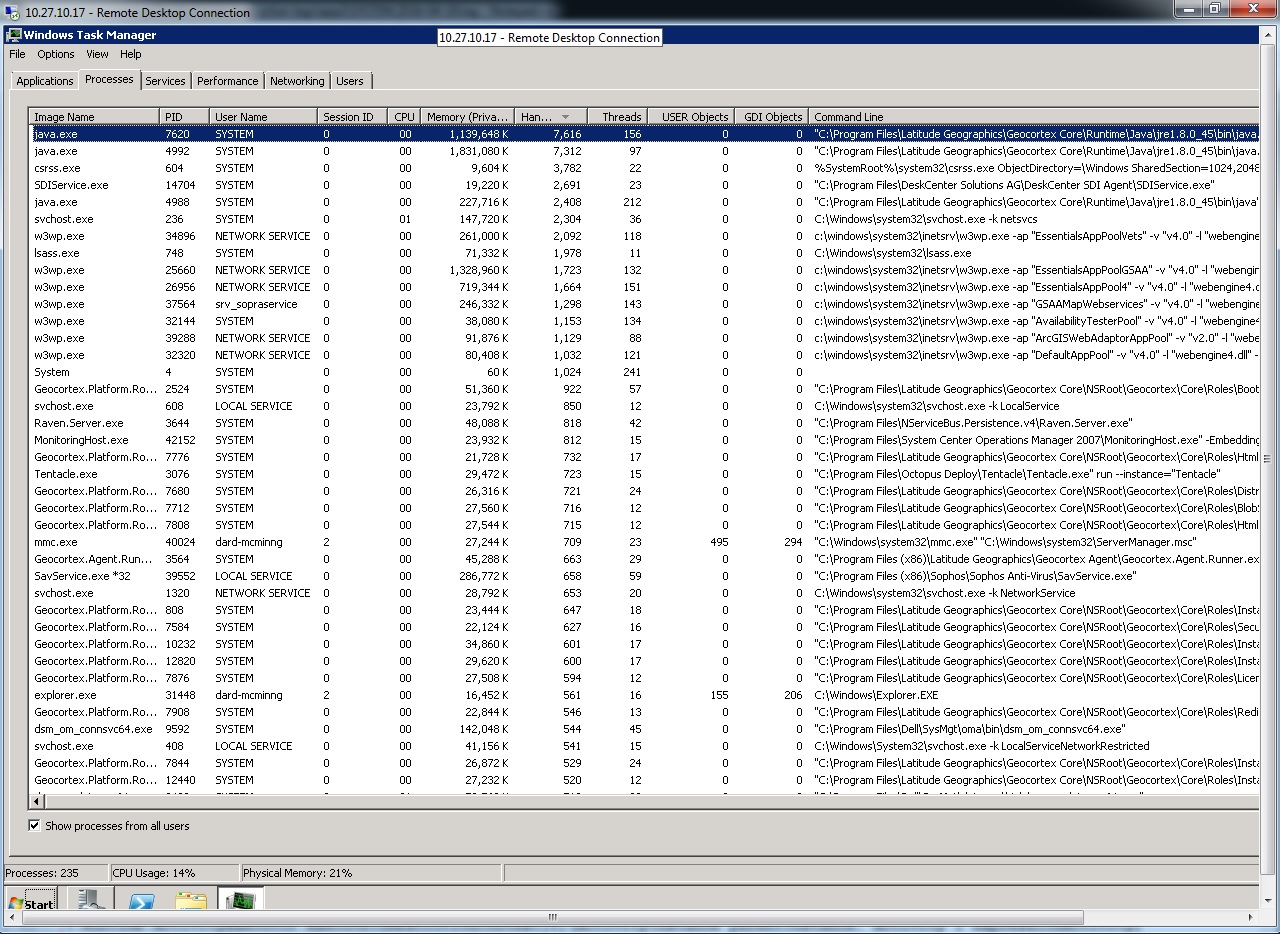Select the SDIService.exe process row
The image size is (1280, 934).
[x=644, y=185]
